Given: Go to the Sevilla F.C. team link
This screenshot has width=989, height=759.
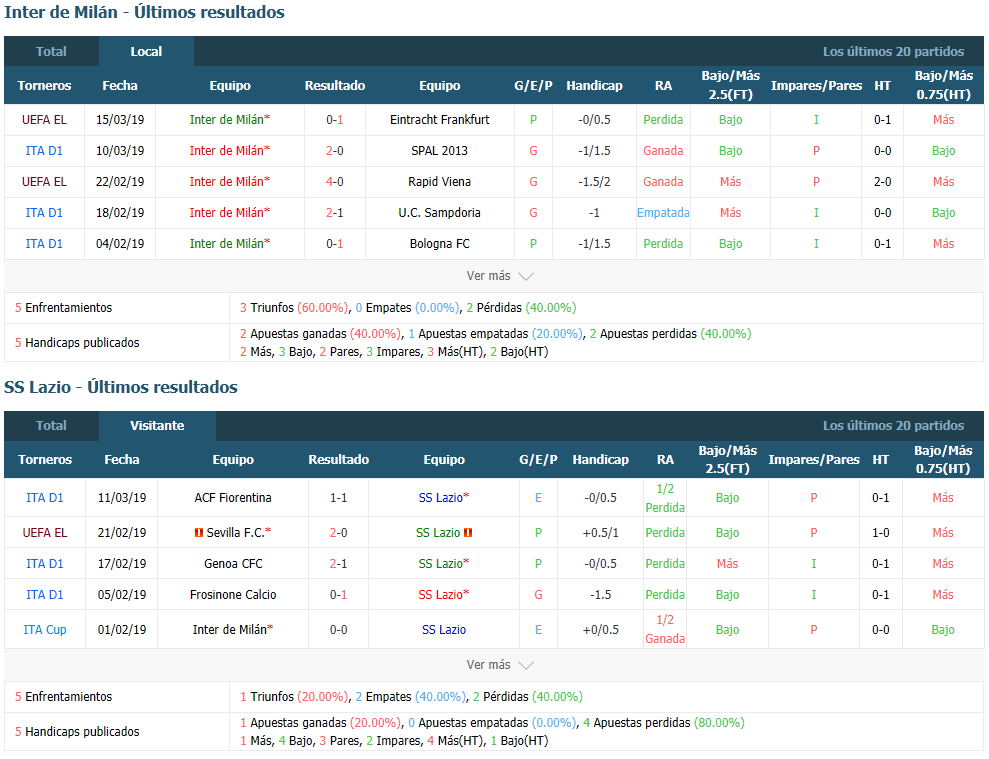Looking at the screenshot, I should 235,533.
